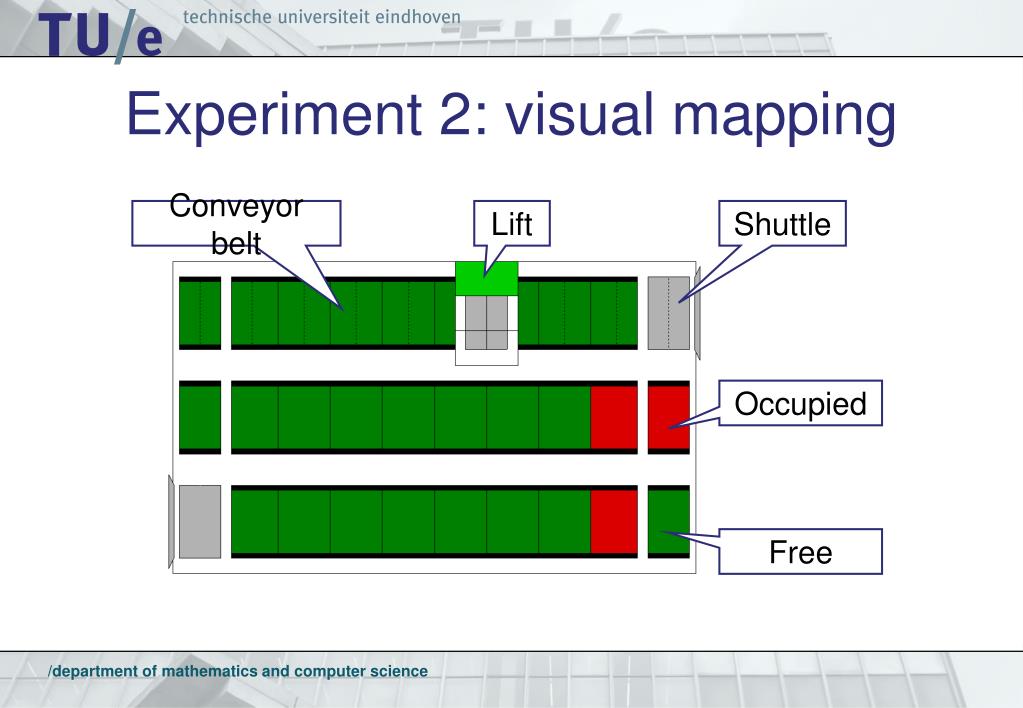Click the 'Experiment 2: visual mapping' title
Image resolution: width=1023 pixels, height=708 pixels.
coord(512,115)
